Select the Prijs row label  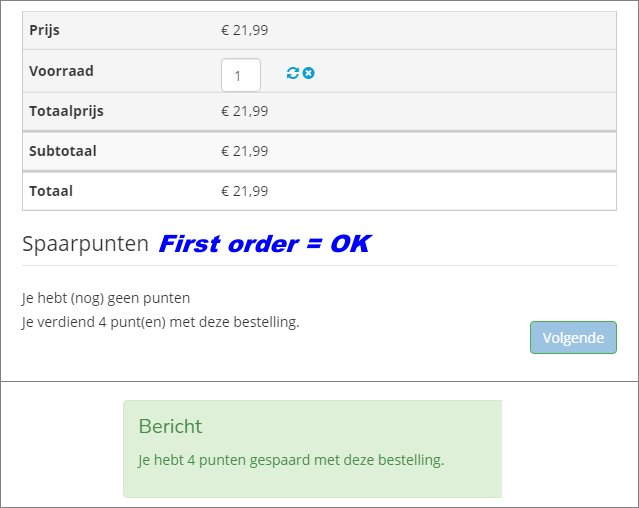point(44,30)
